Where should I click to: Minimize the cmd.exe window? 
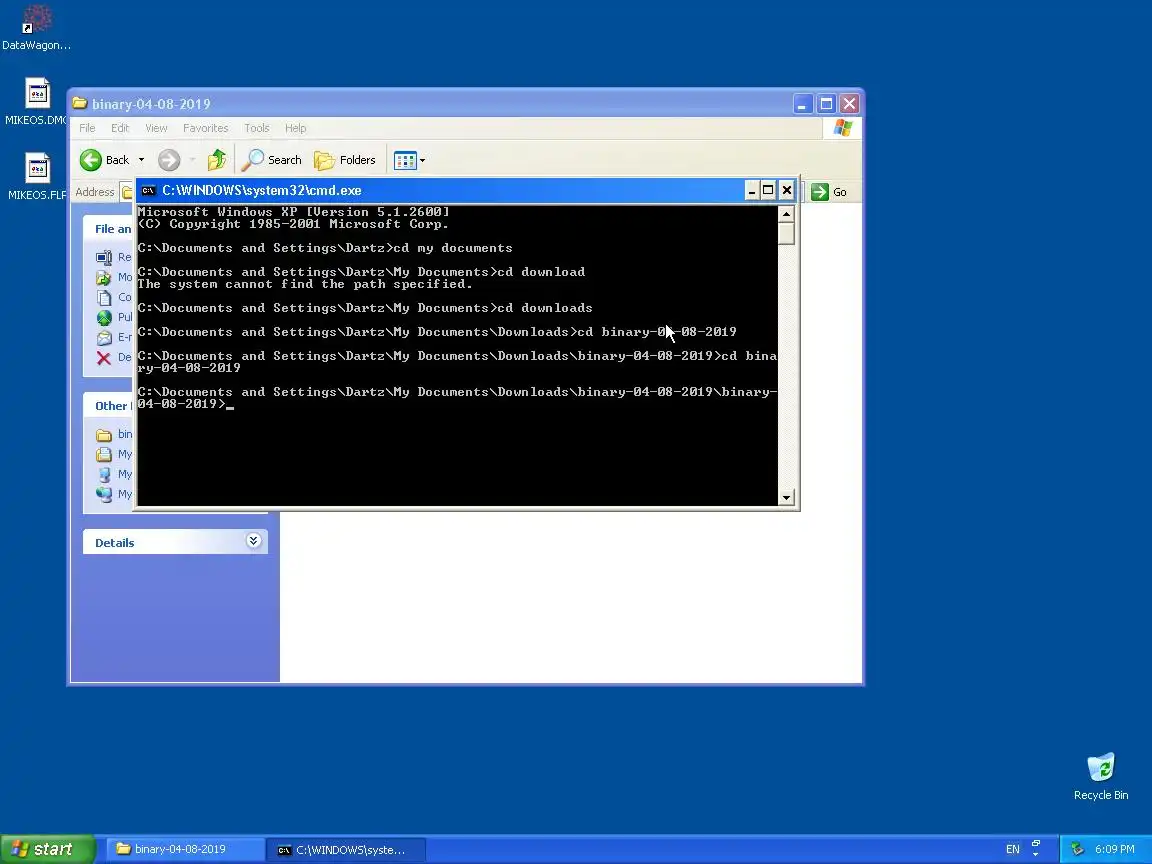(751, 191)
